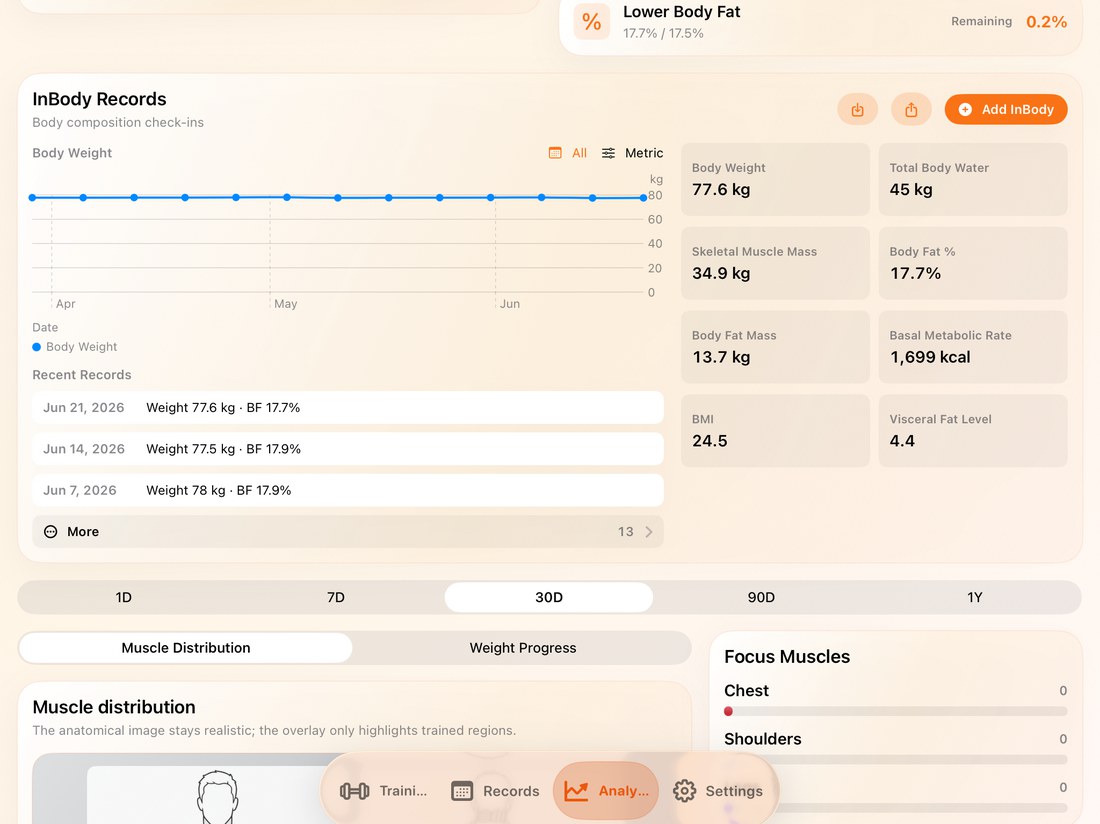The width and height of the screenshot is (1100, 824).
Task: Select the 7D time range
Action: (336, 597)
